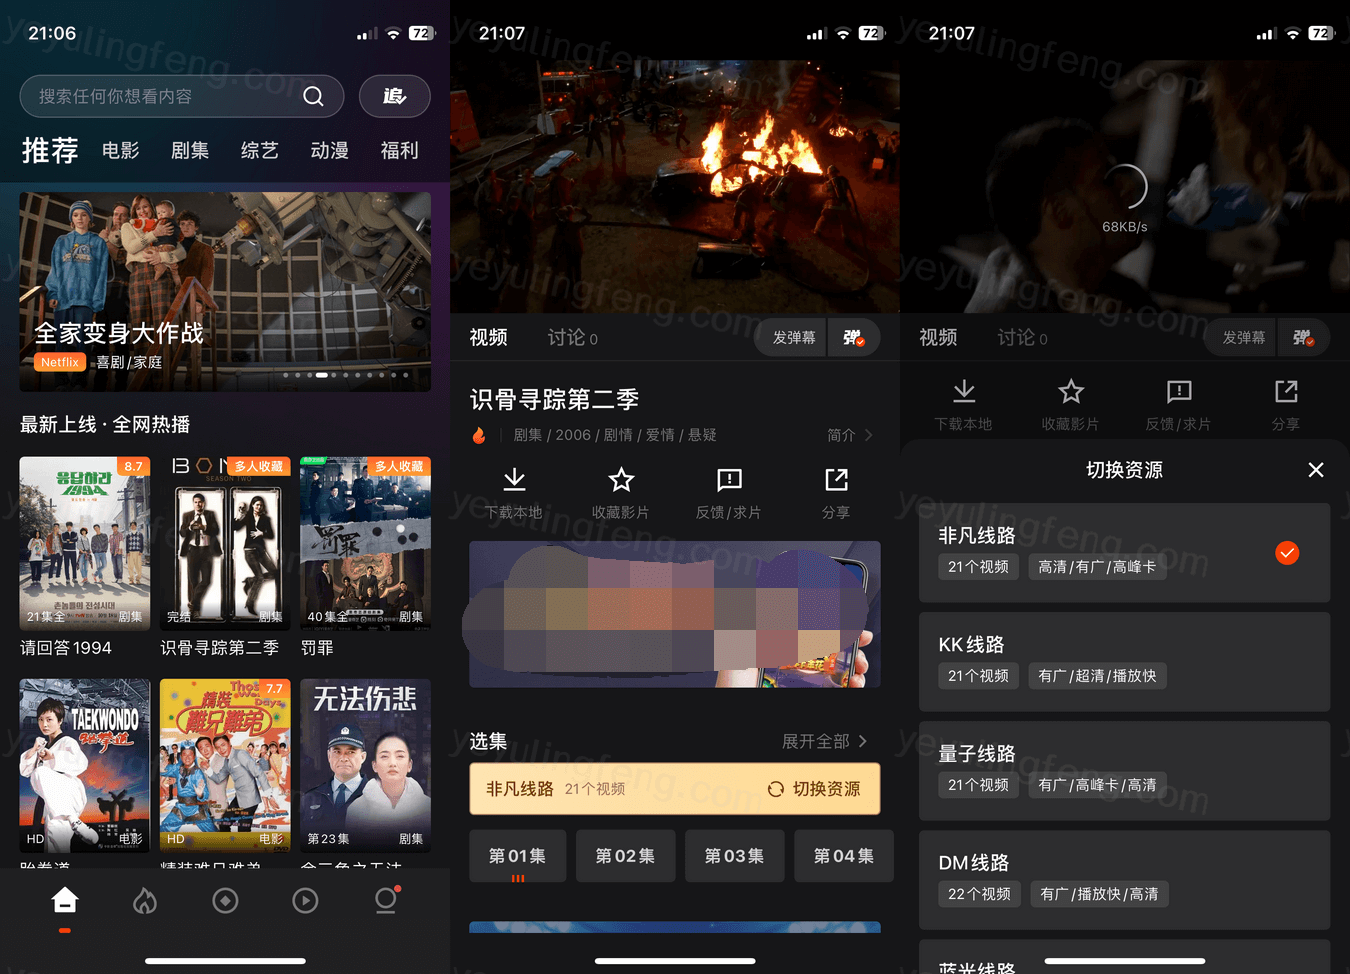
Task: Tap the signal bars icon in right status bar
Action: coord(1266,33)
